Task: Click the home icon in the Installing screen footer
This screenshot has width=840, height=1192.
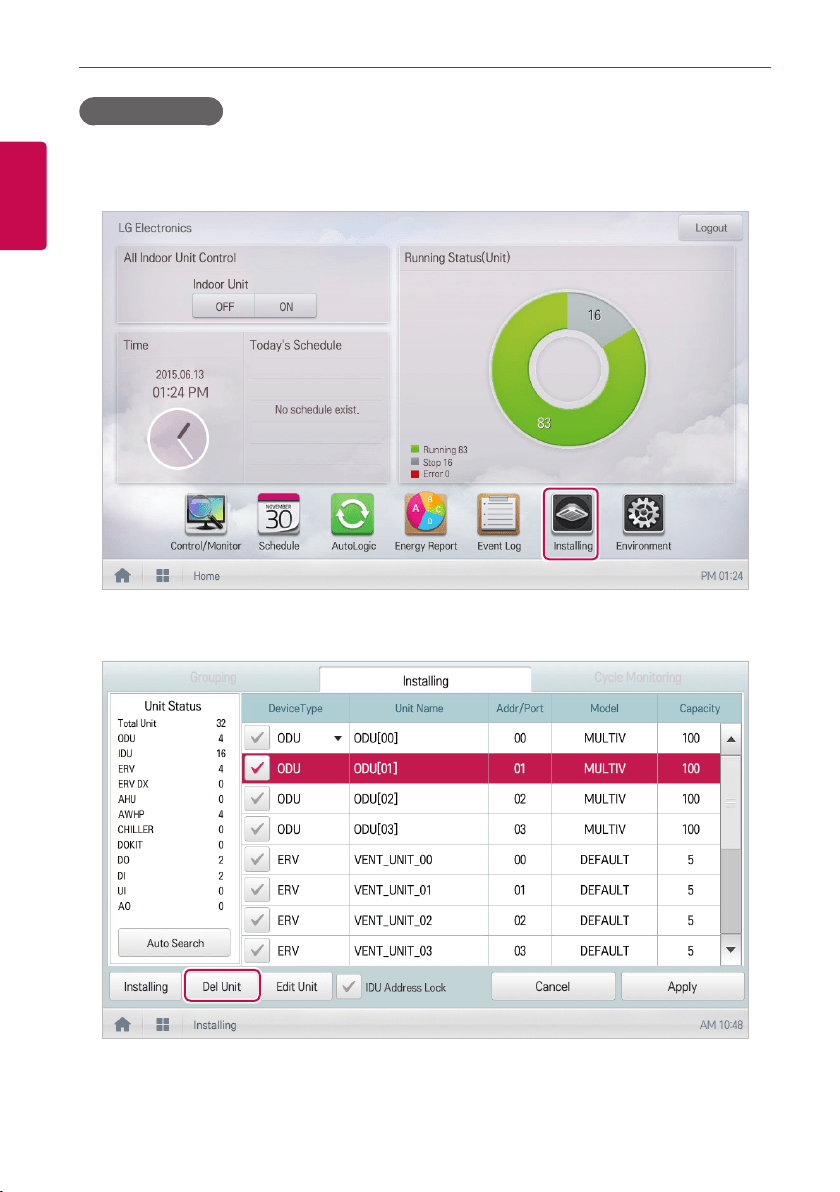Action: tap(122, 1024)
